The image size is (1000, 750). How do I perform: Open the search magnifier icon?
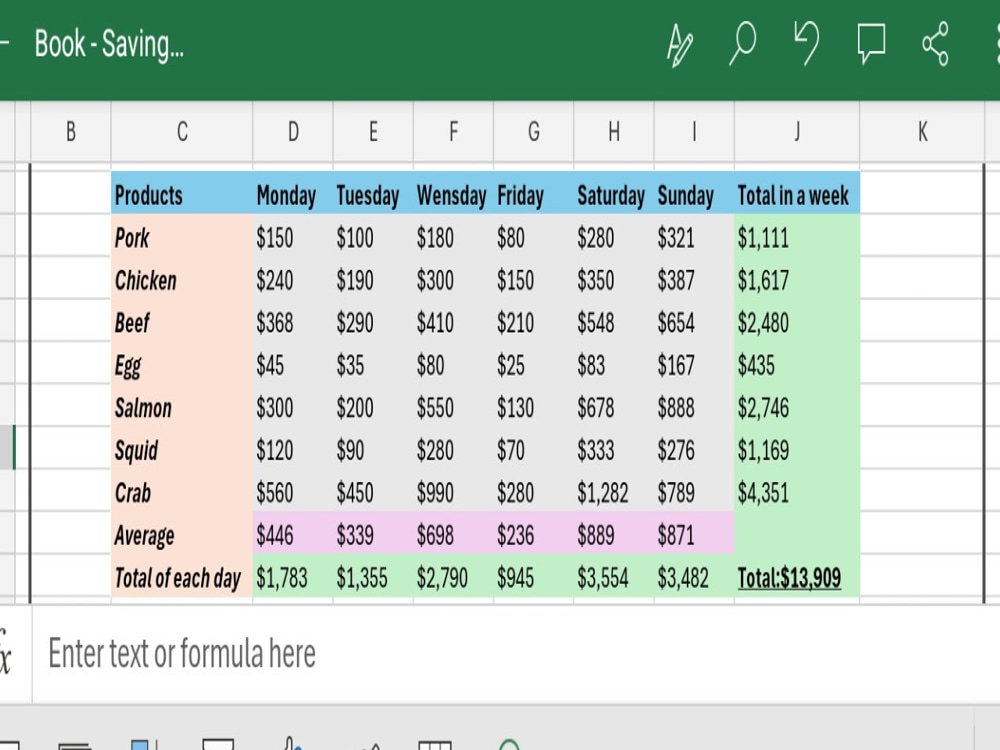(742, 43)
